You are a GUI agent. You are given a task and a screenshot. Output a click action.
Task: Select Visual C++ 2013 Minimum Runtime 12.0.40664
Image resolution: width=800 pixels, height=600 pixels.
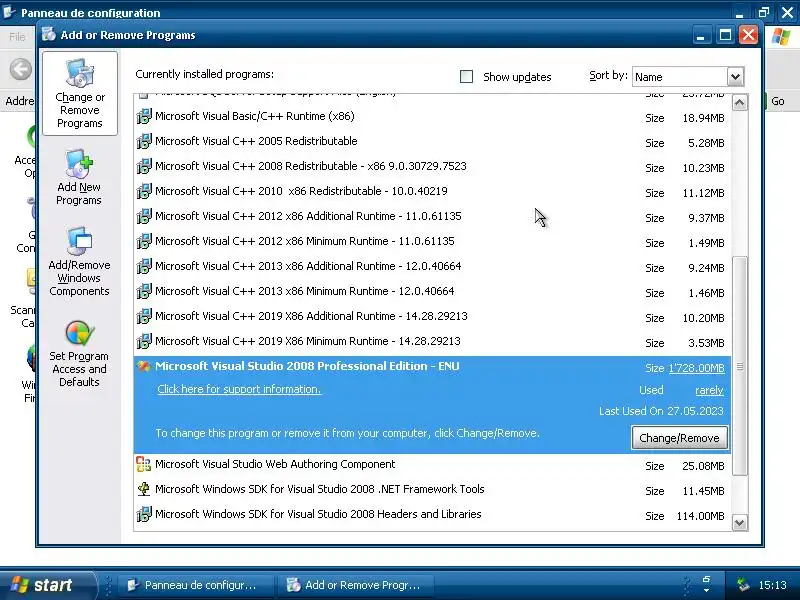click(x=432, y=291)
